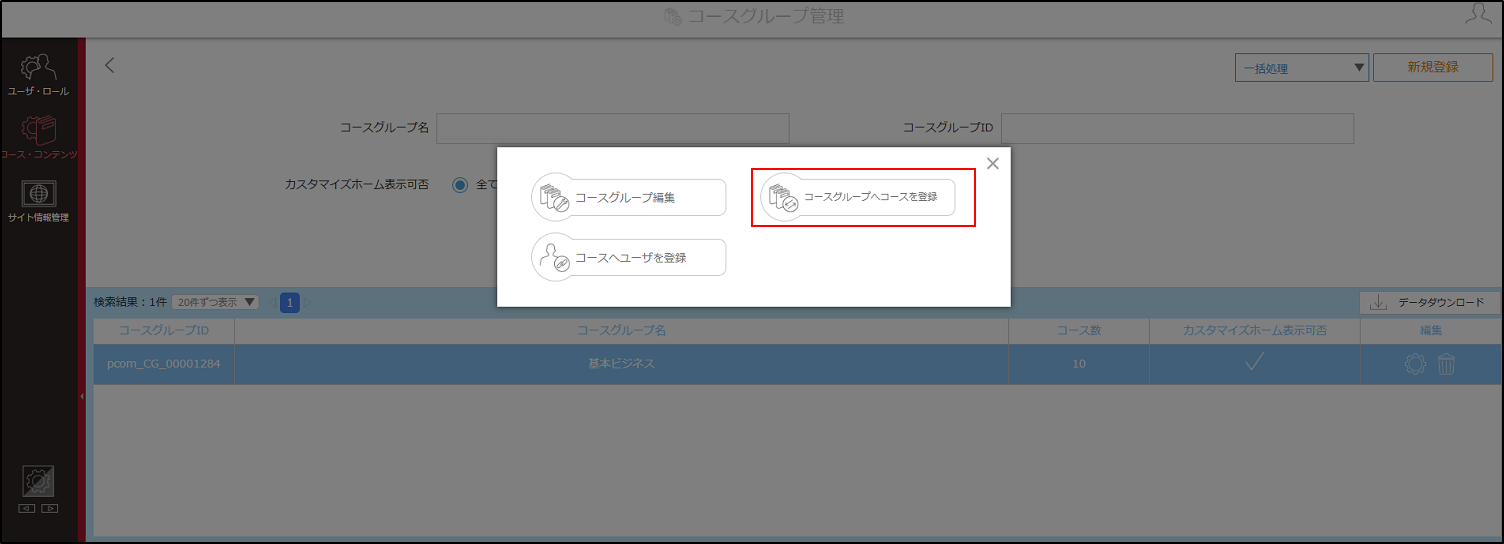The width and height of the screenshot is (1504, 544).
Task: Click the コースグループID input field
Action: click(1177, 128)
